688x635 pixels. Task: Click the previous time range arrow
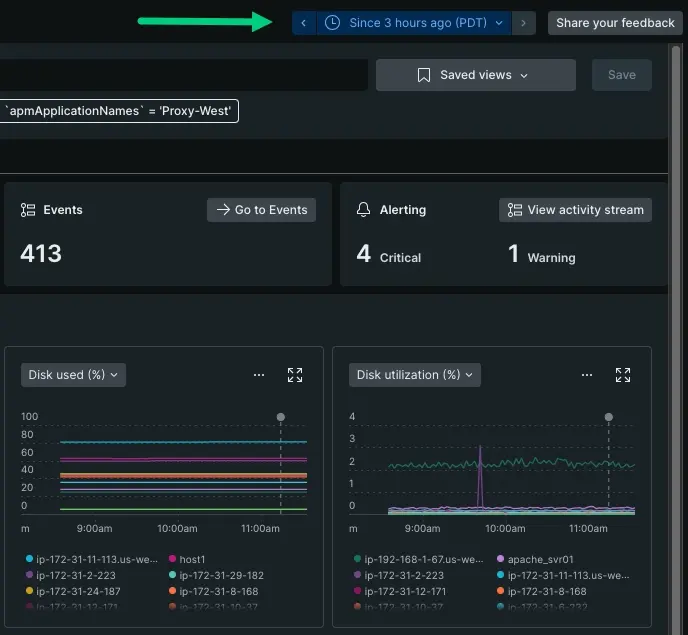[x=304, y=23]
